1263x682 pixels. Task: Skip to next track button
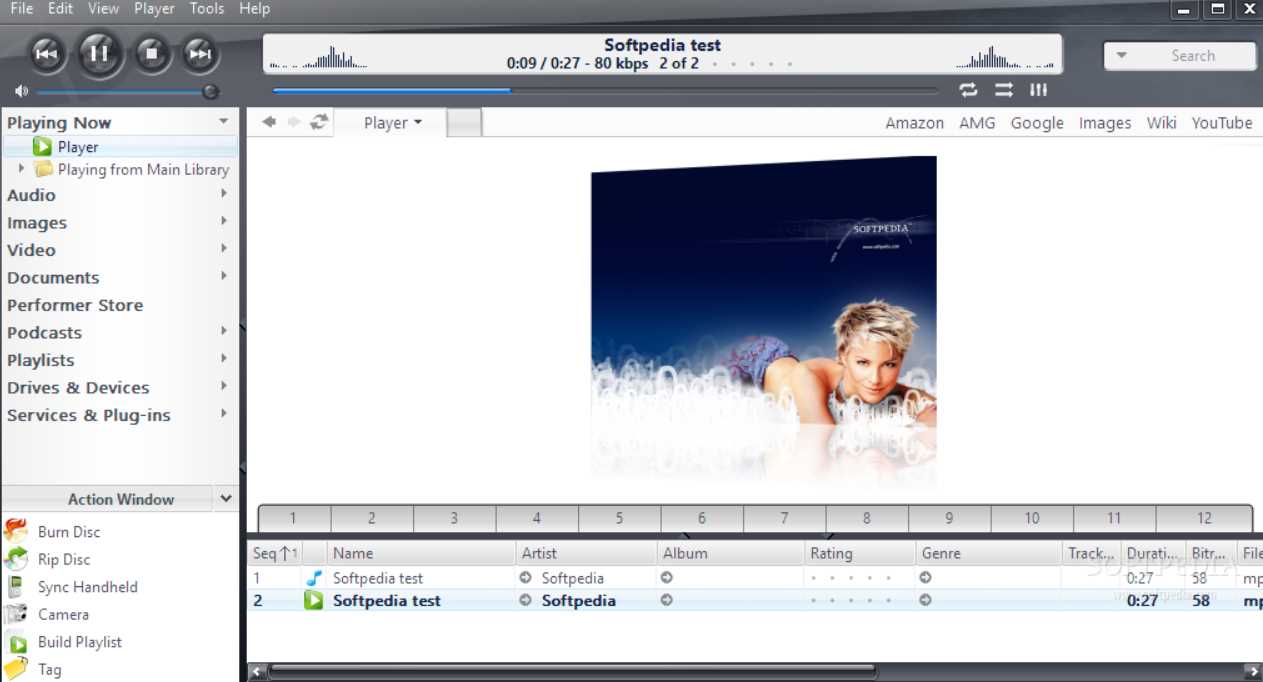[199, 54]
